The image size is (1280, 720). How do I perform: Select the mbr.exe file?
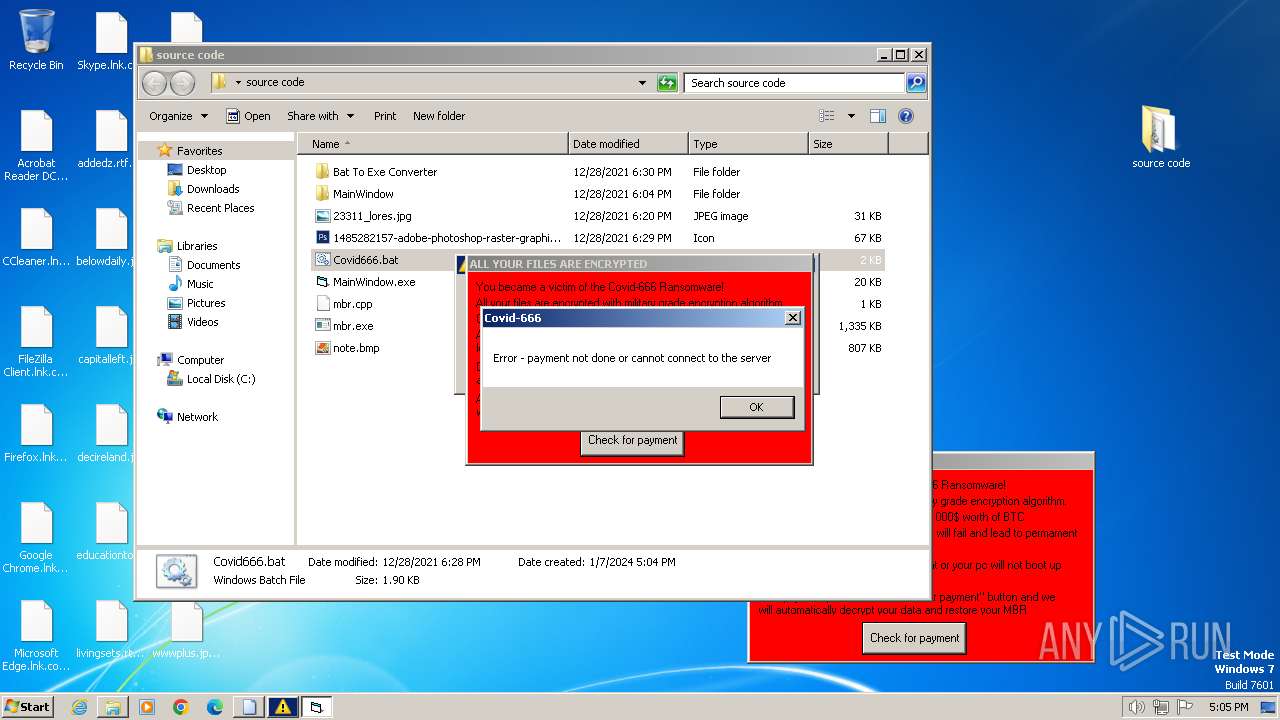(353, 326)
